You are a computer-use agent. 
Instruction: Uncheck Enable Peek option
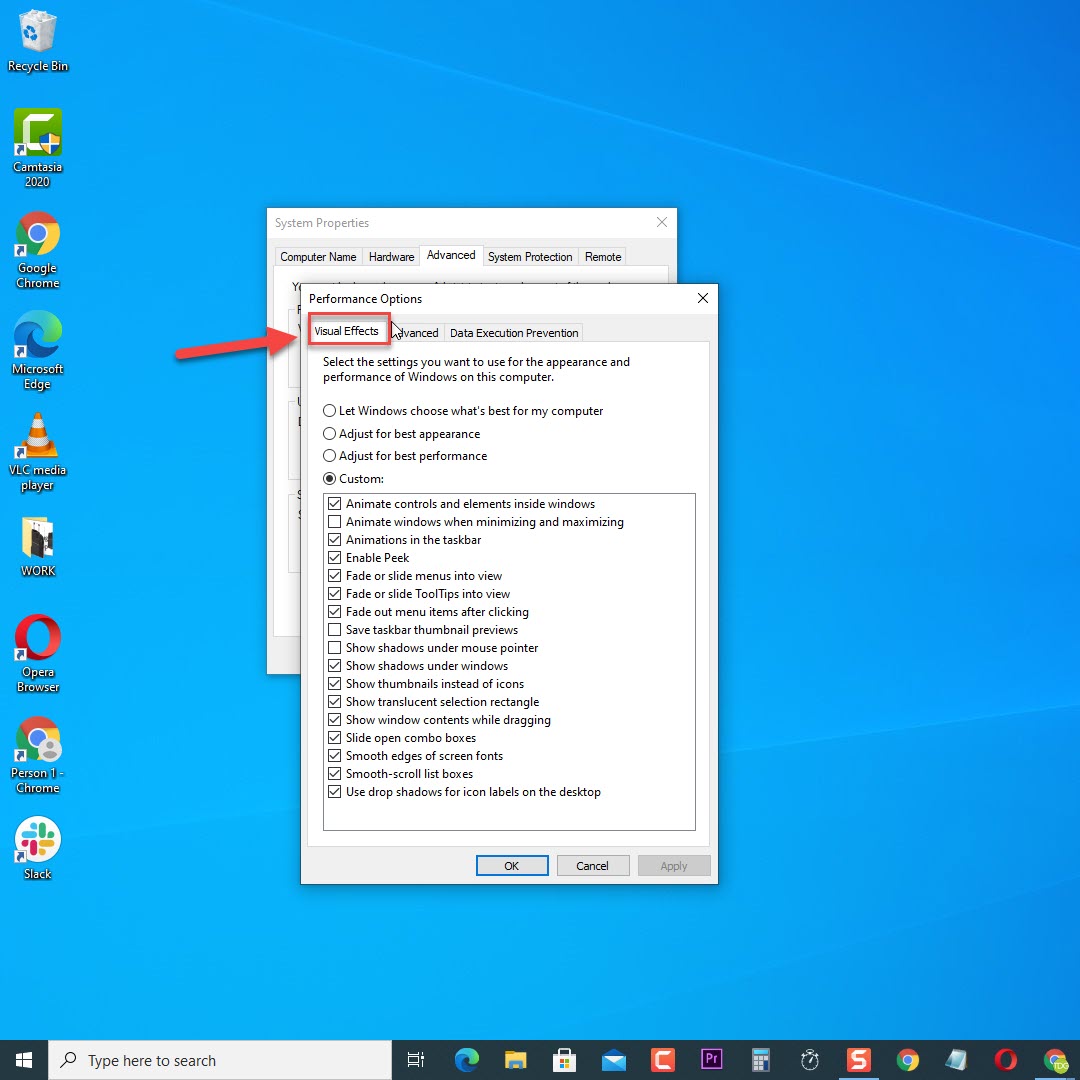334,558
